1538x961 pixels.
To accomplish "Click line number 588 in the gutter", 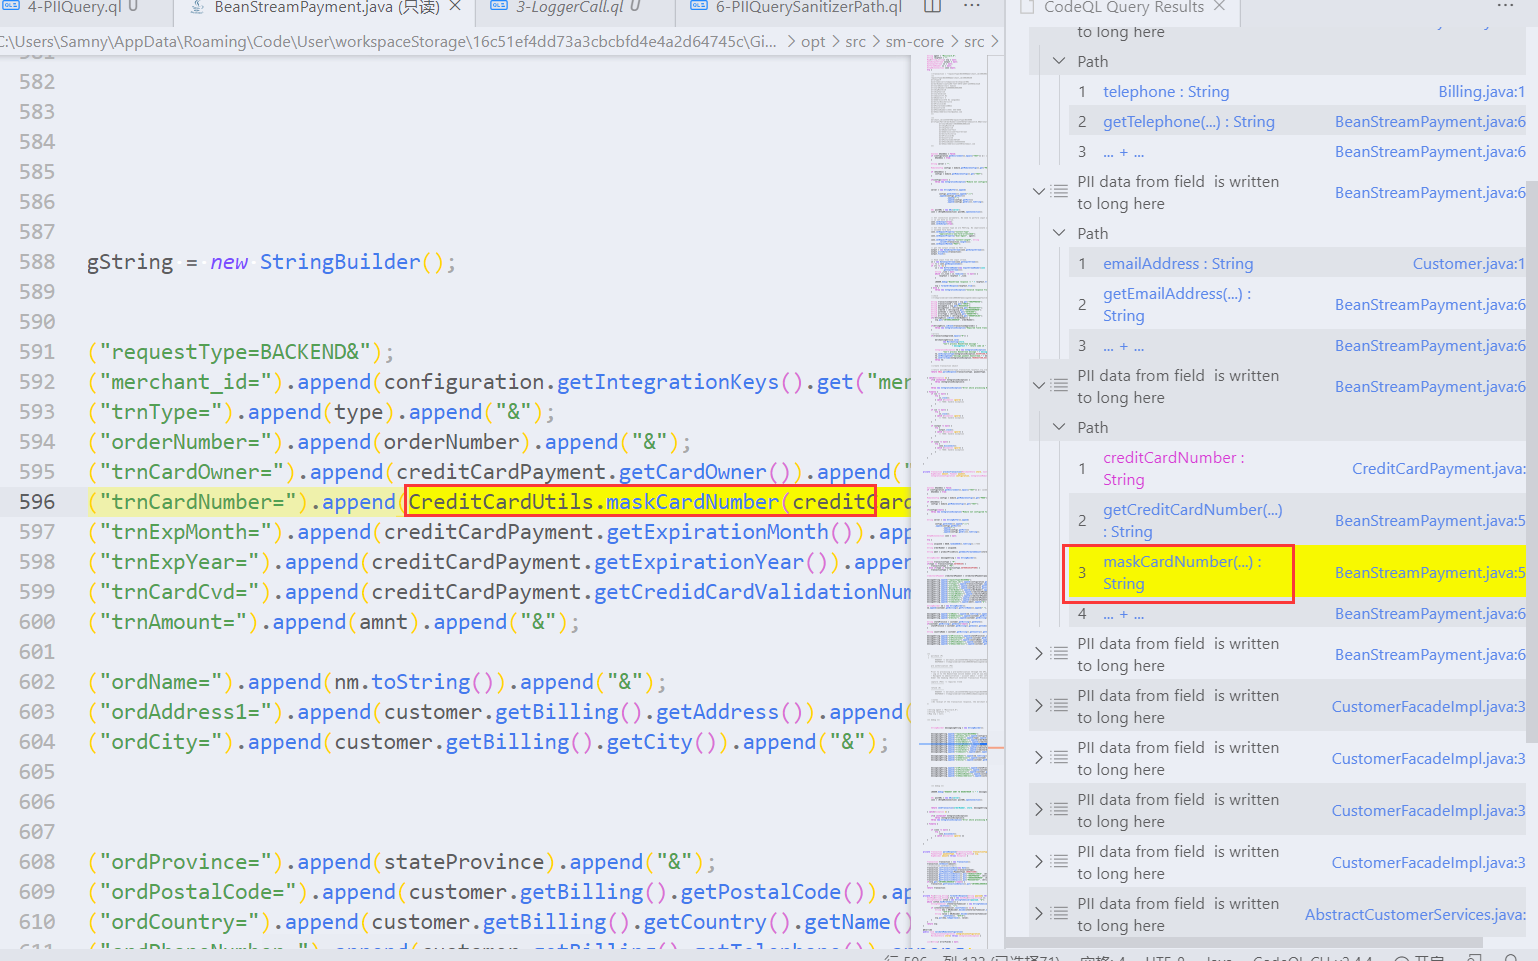I will pos(37,261).
